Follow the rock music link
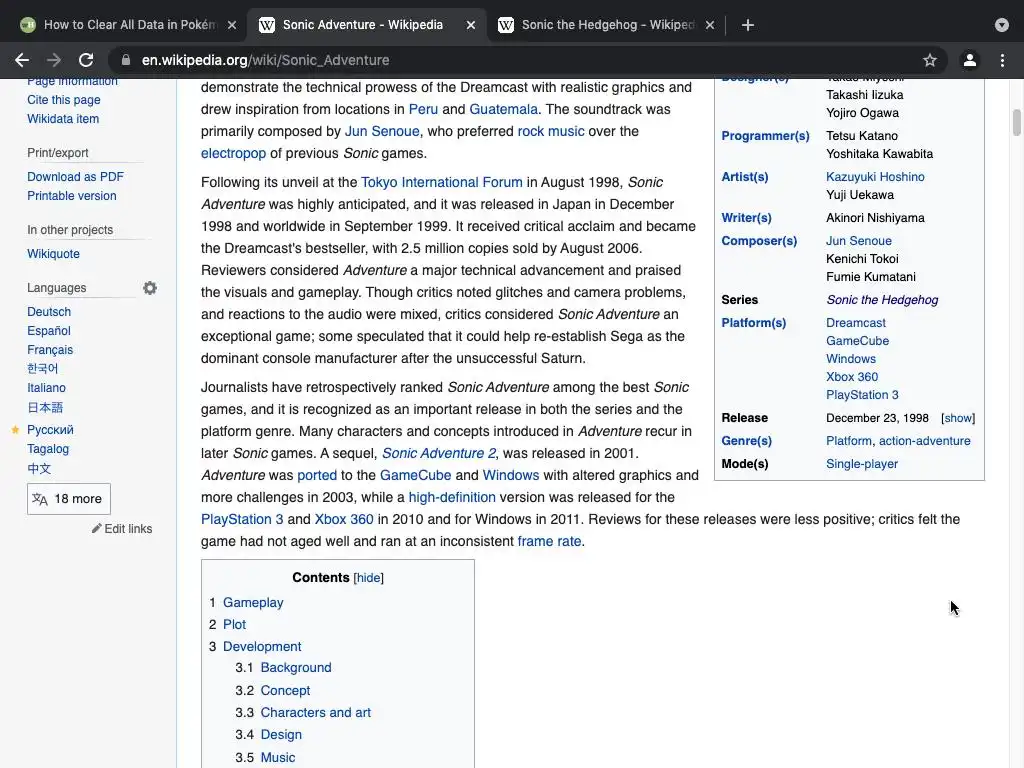Image resolution: width=1024 pixels, height=768 pixels. (551, 131)
